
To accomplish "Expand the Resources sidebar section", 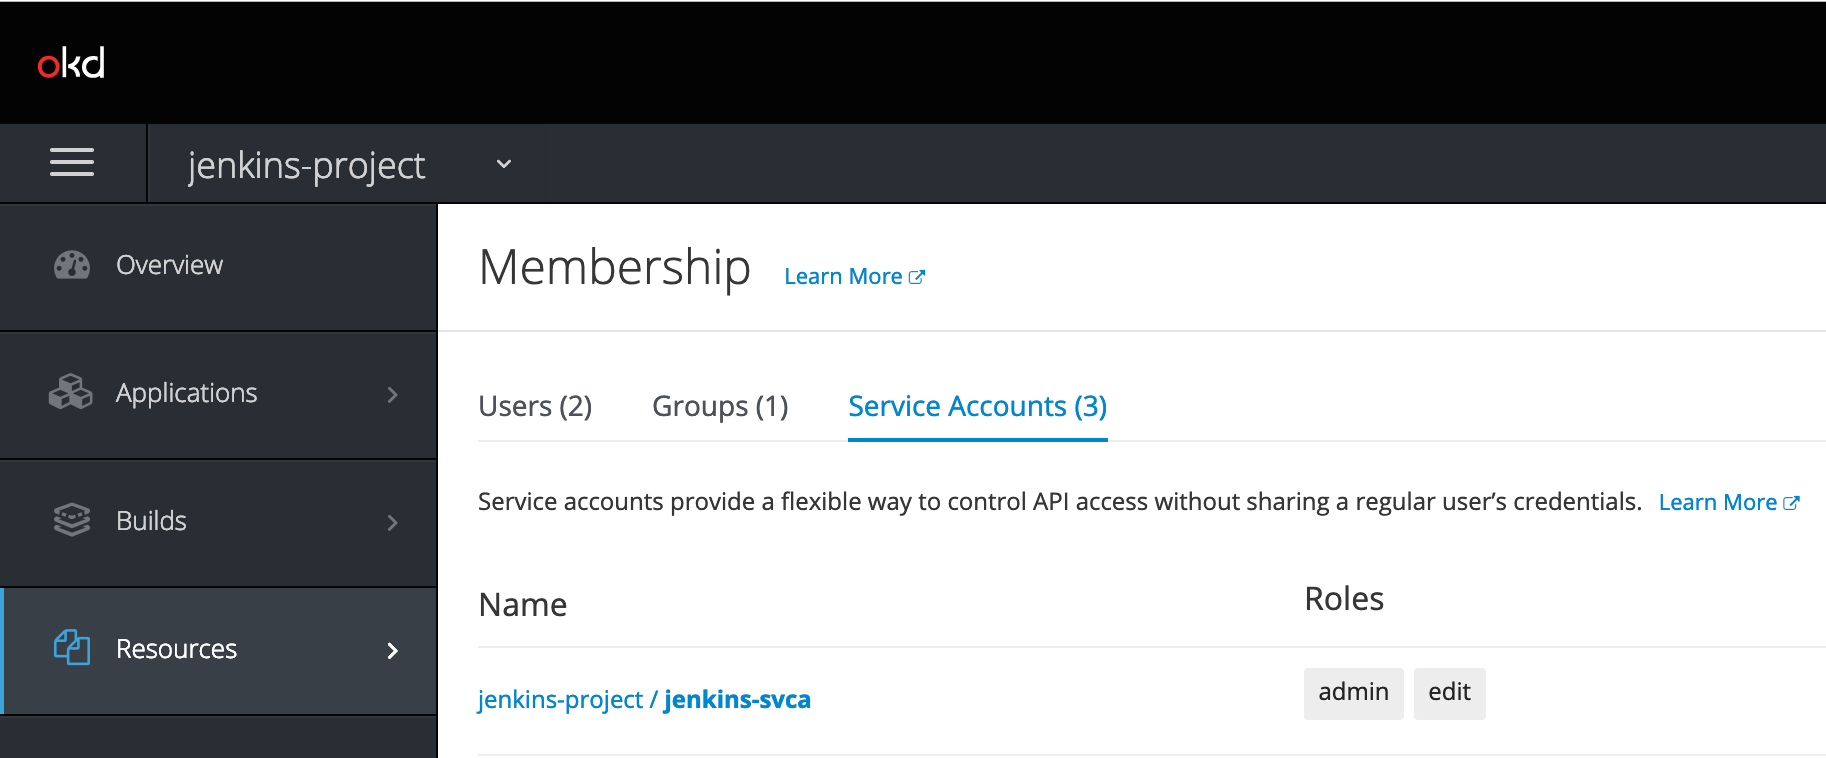I will tap(392, 650).
